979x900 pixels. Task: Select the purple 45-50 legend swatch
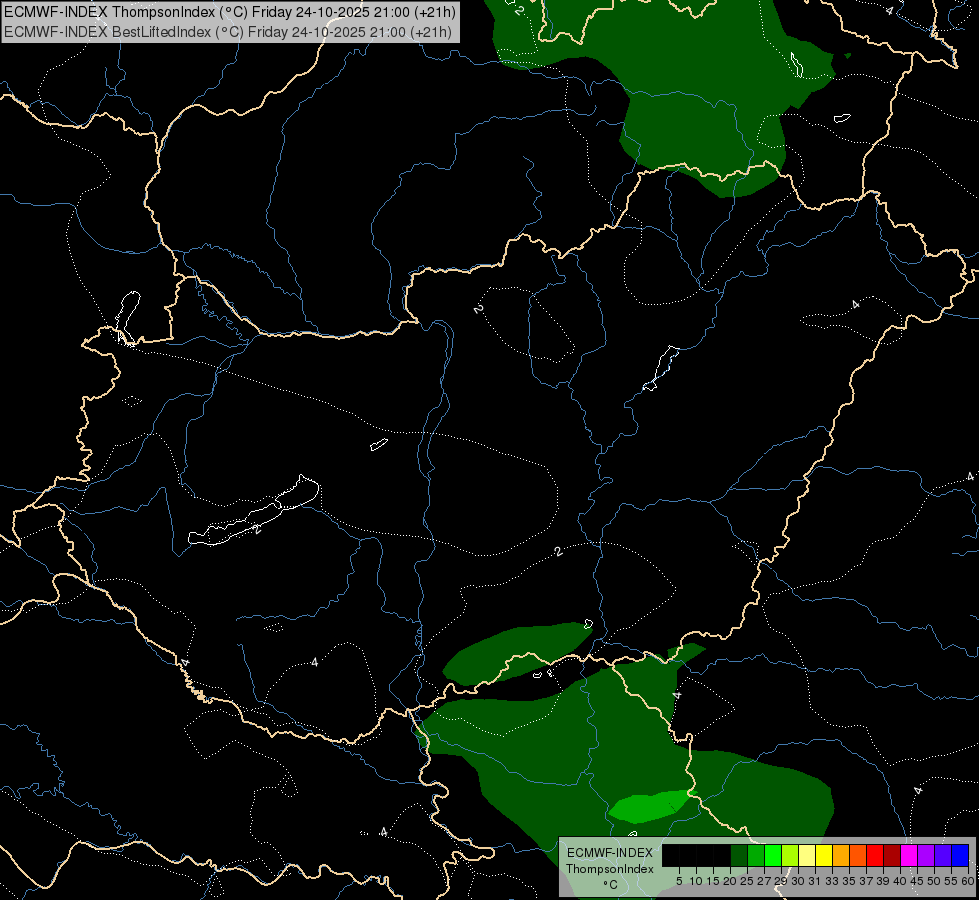(x=926, y=855)
